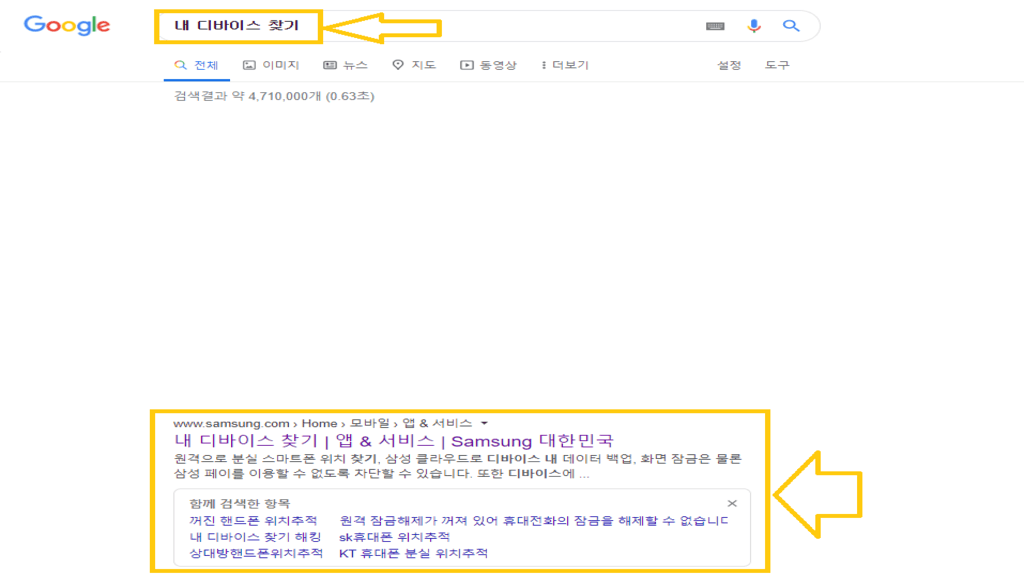Screen dimensions: 1024x576
Task: Open the 뉴스 tab
Action: point(345,65)
